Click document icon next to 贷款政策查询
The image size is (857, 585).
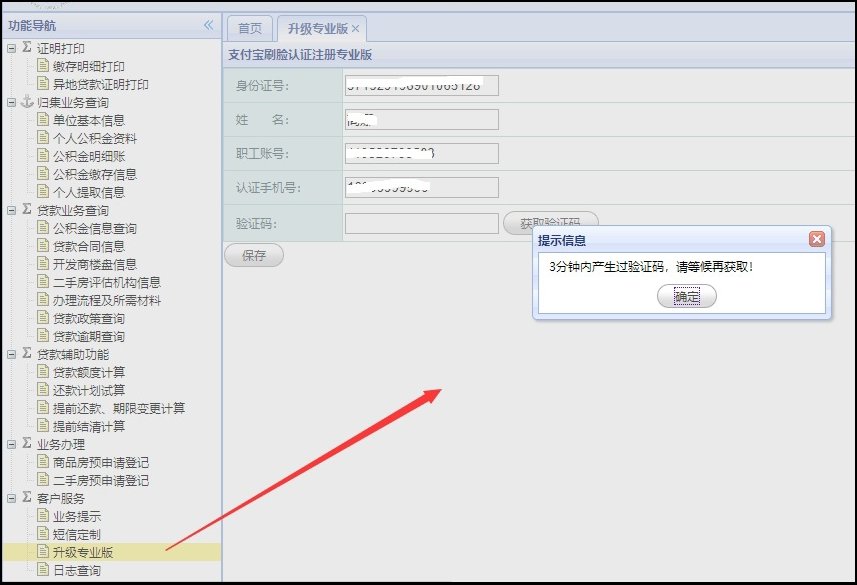click(x=43, y=318)
